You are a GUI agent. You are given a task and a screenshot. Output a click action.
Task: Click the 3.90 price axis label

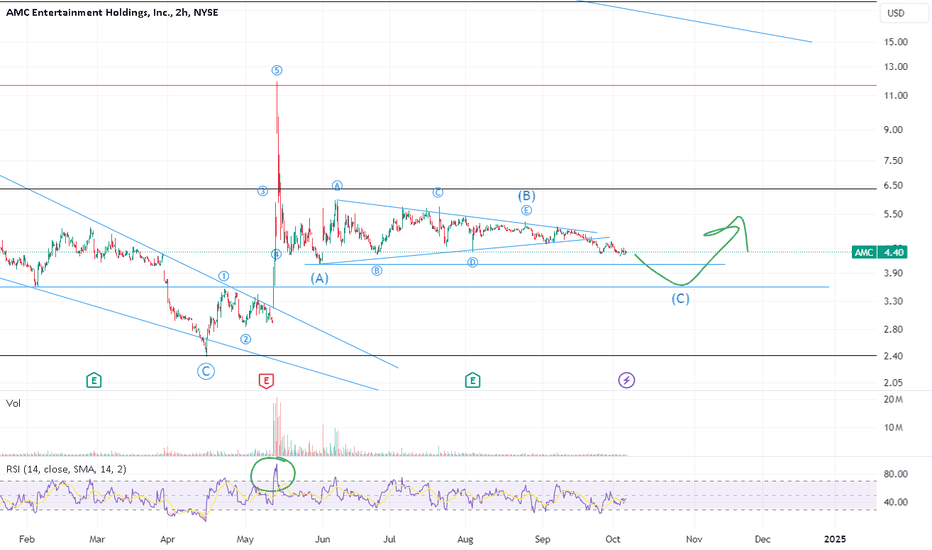pos(893,273)
